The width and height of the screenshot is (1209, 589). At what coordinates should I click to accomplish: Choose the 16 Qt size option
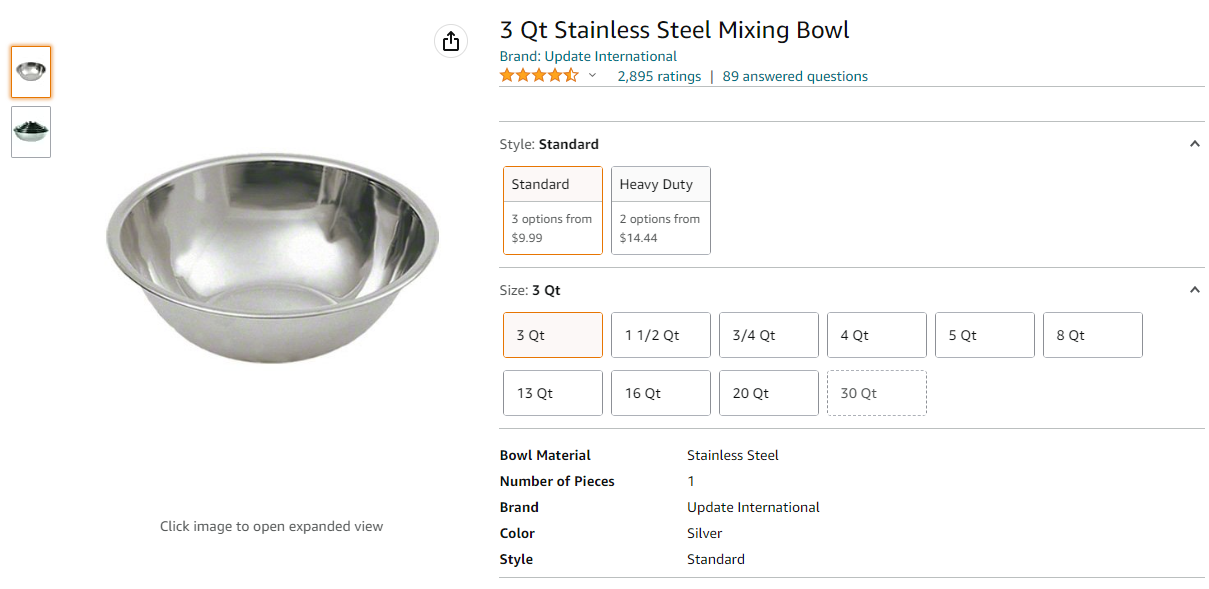[661, 393]
